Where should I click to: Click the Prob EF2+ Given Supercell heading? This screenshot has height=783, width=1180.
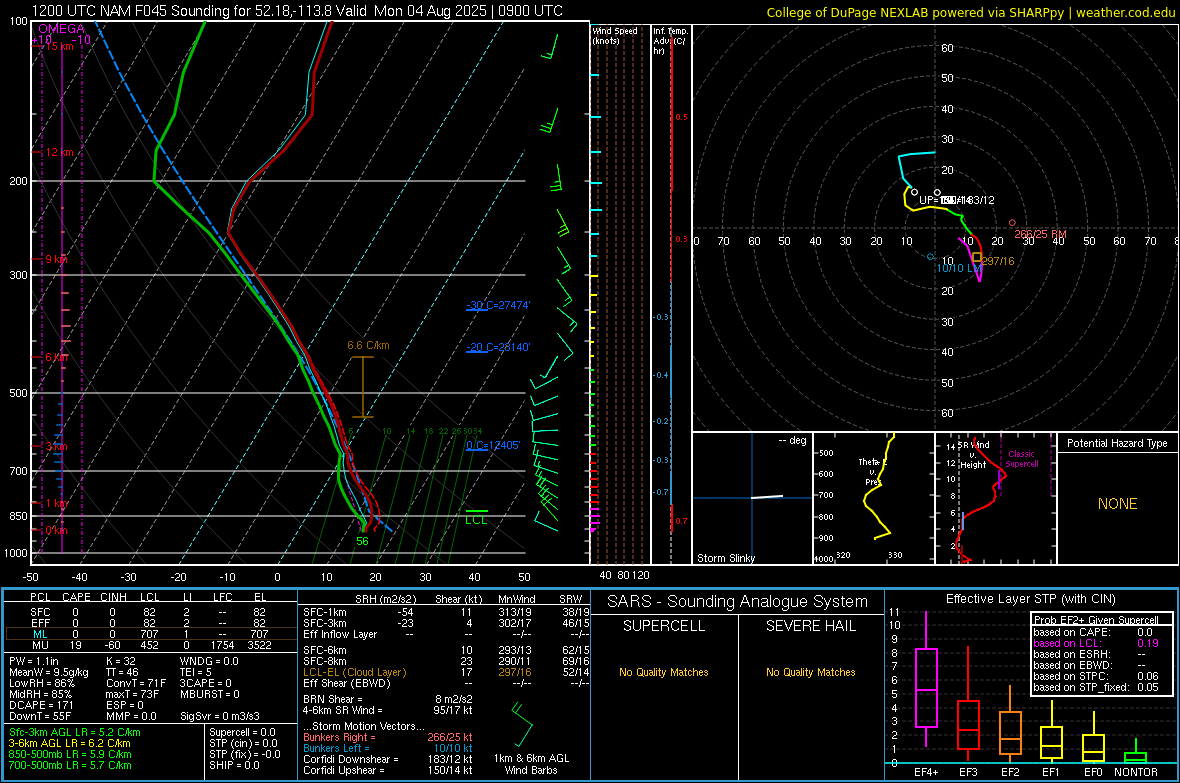[x=1096, y=620]
